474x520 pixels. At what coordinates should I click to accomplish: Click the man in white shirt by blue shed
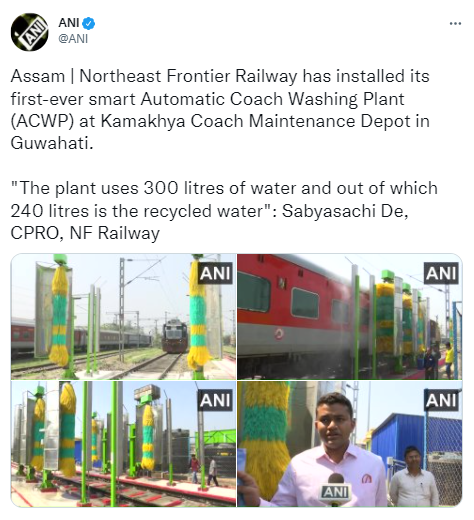(414, 476)
